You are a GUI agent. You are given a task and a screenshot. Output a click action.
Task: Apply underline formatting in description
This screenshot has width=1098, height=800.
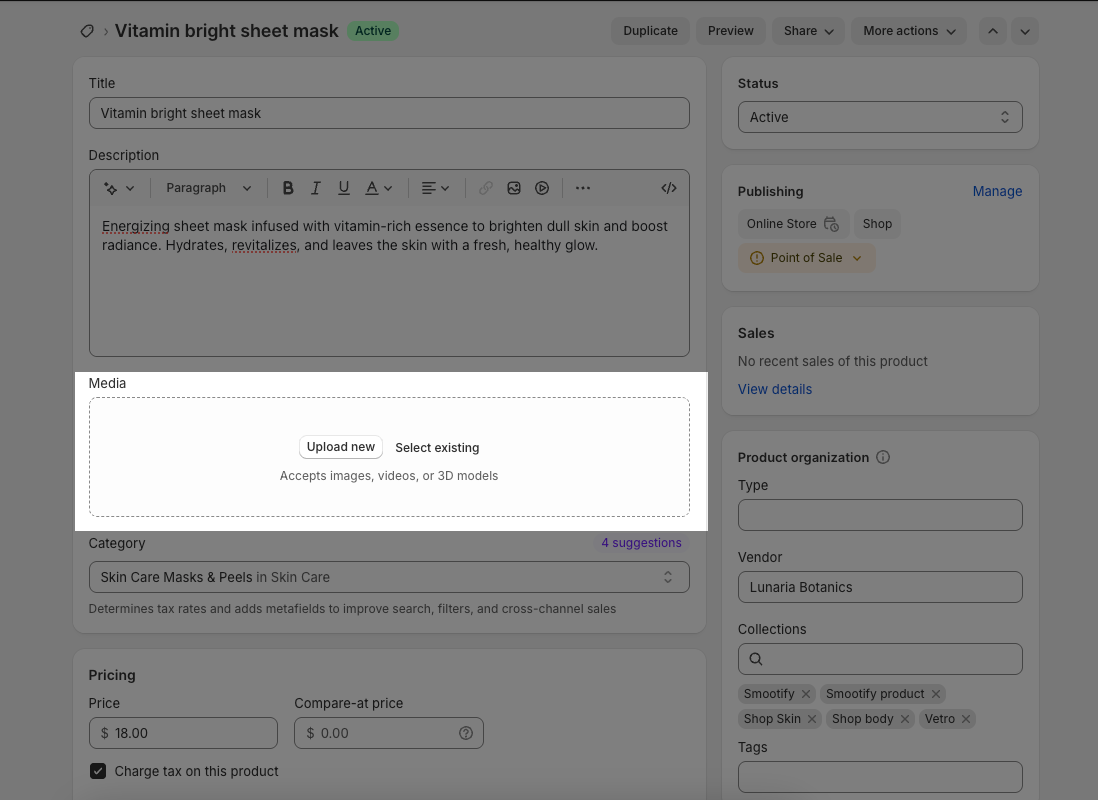[344, 188]
